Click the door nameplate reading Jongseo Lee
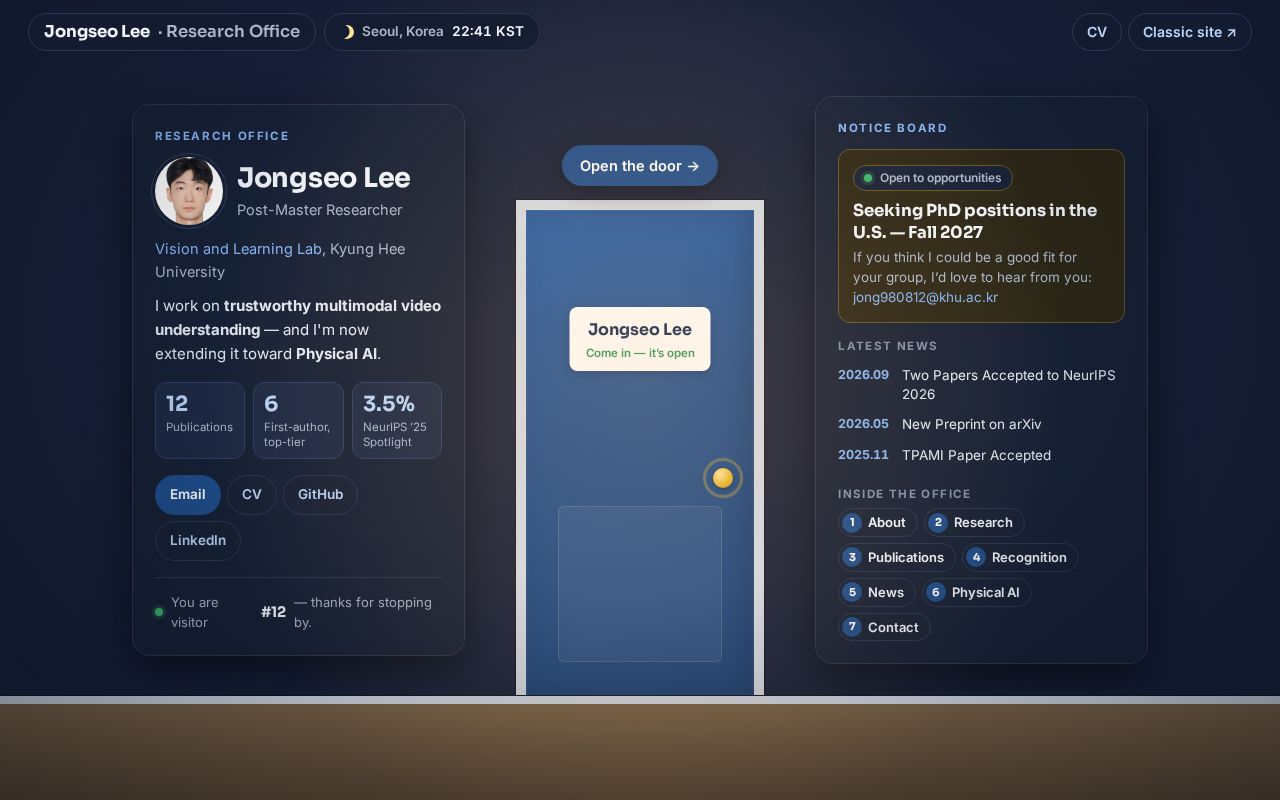This screenshot has height=800, width=1280. (640, 339)
